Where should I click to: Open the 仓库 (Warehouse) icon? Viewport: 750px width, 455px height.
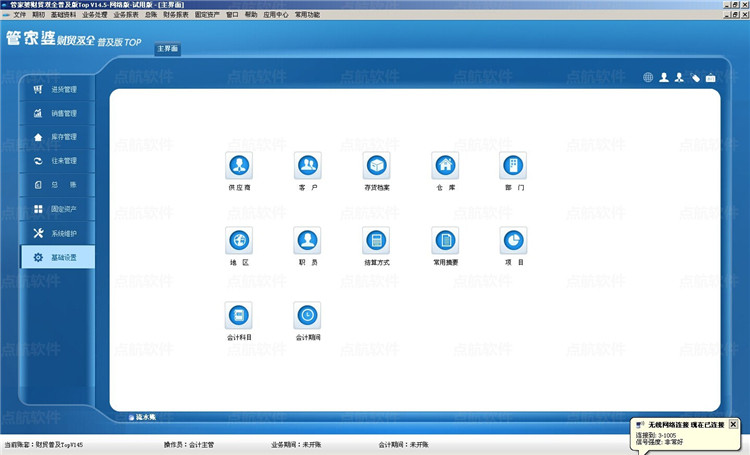pos(445,165)
